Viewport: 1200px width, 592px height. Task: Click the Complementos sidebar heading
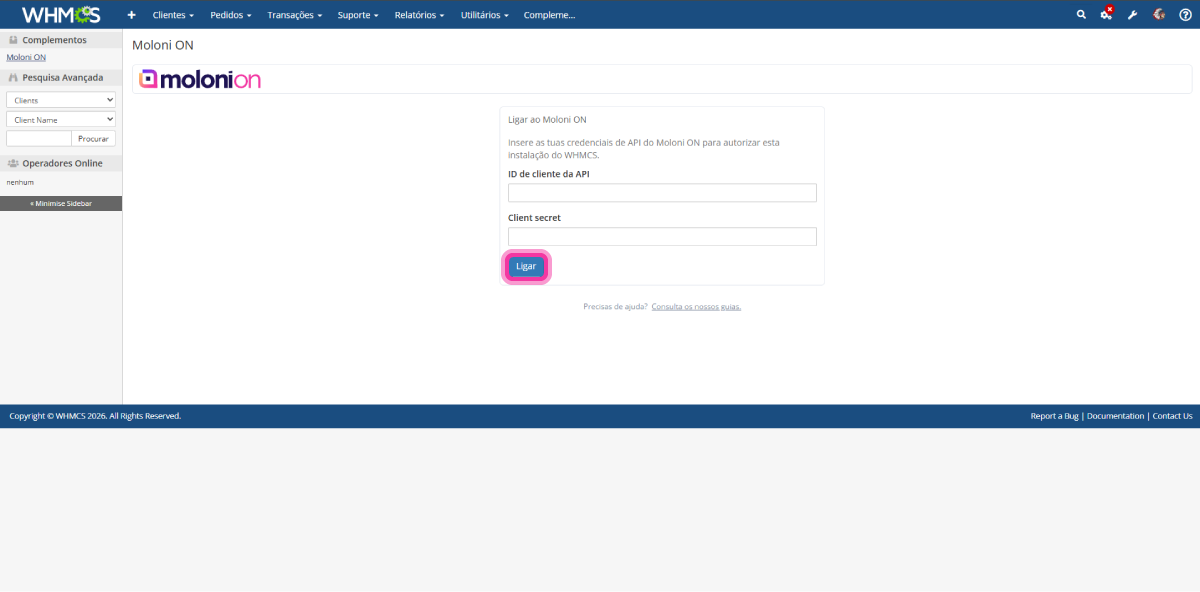(54, 40)
